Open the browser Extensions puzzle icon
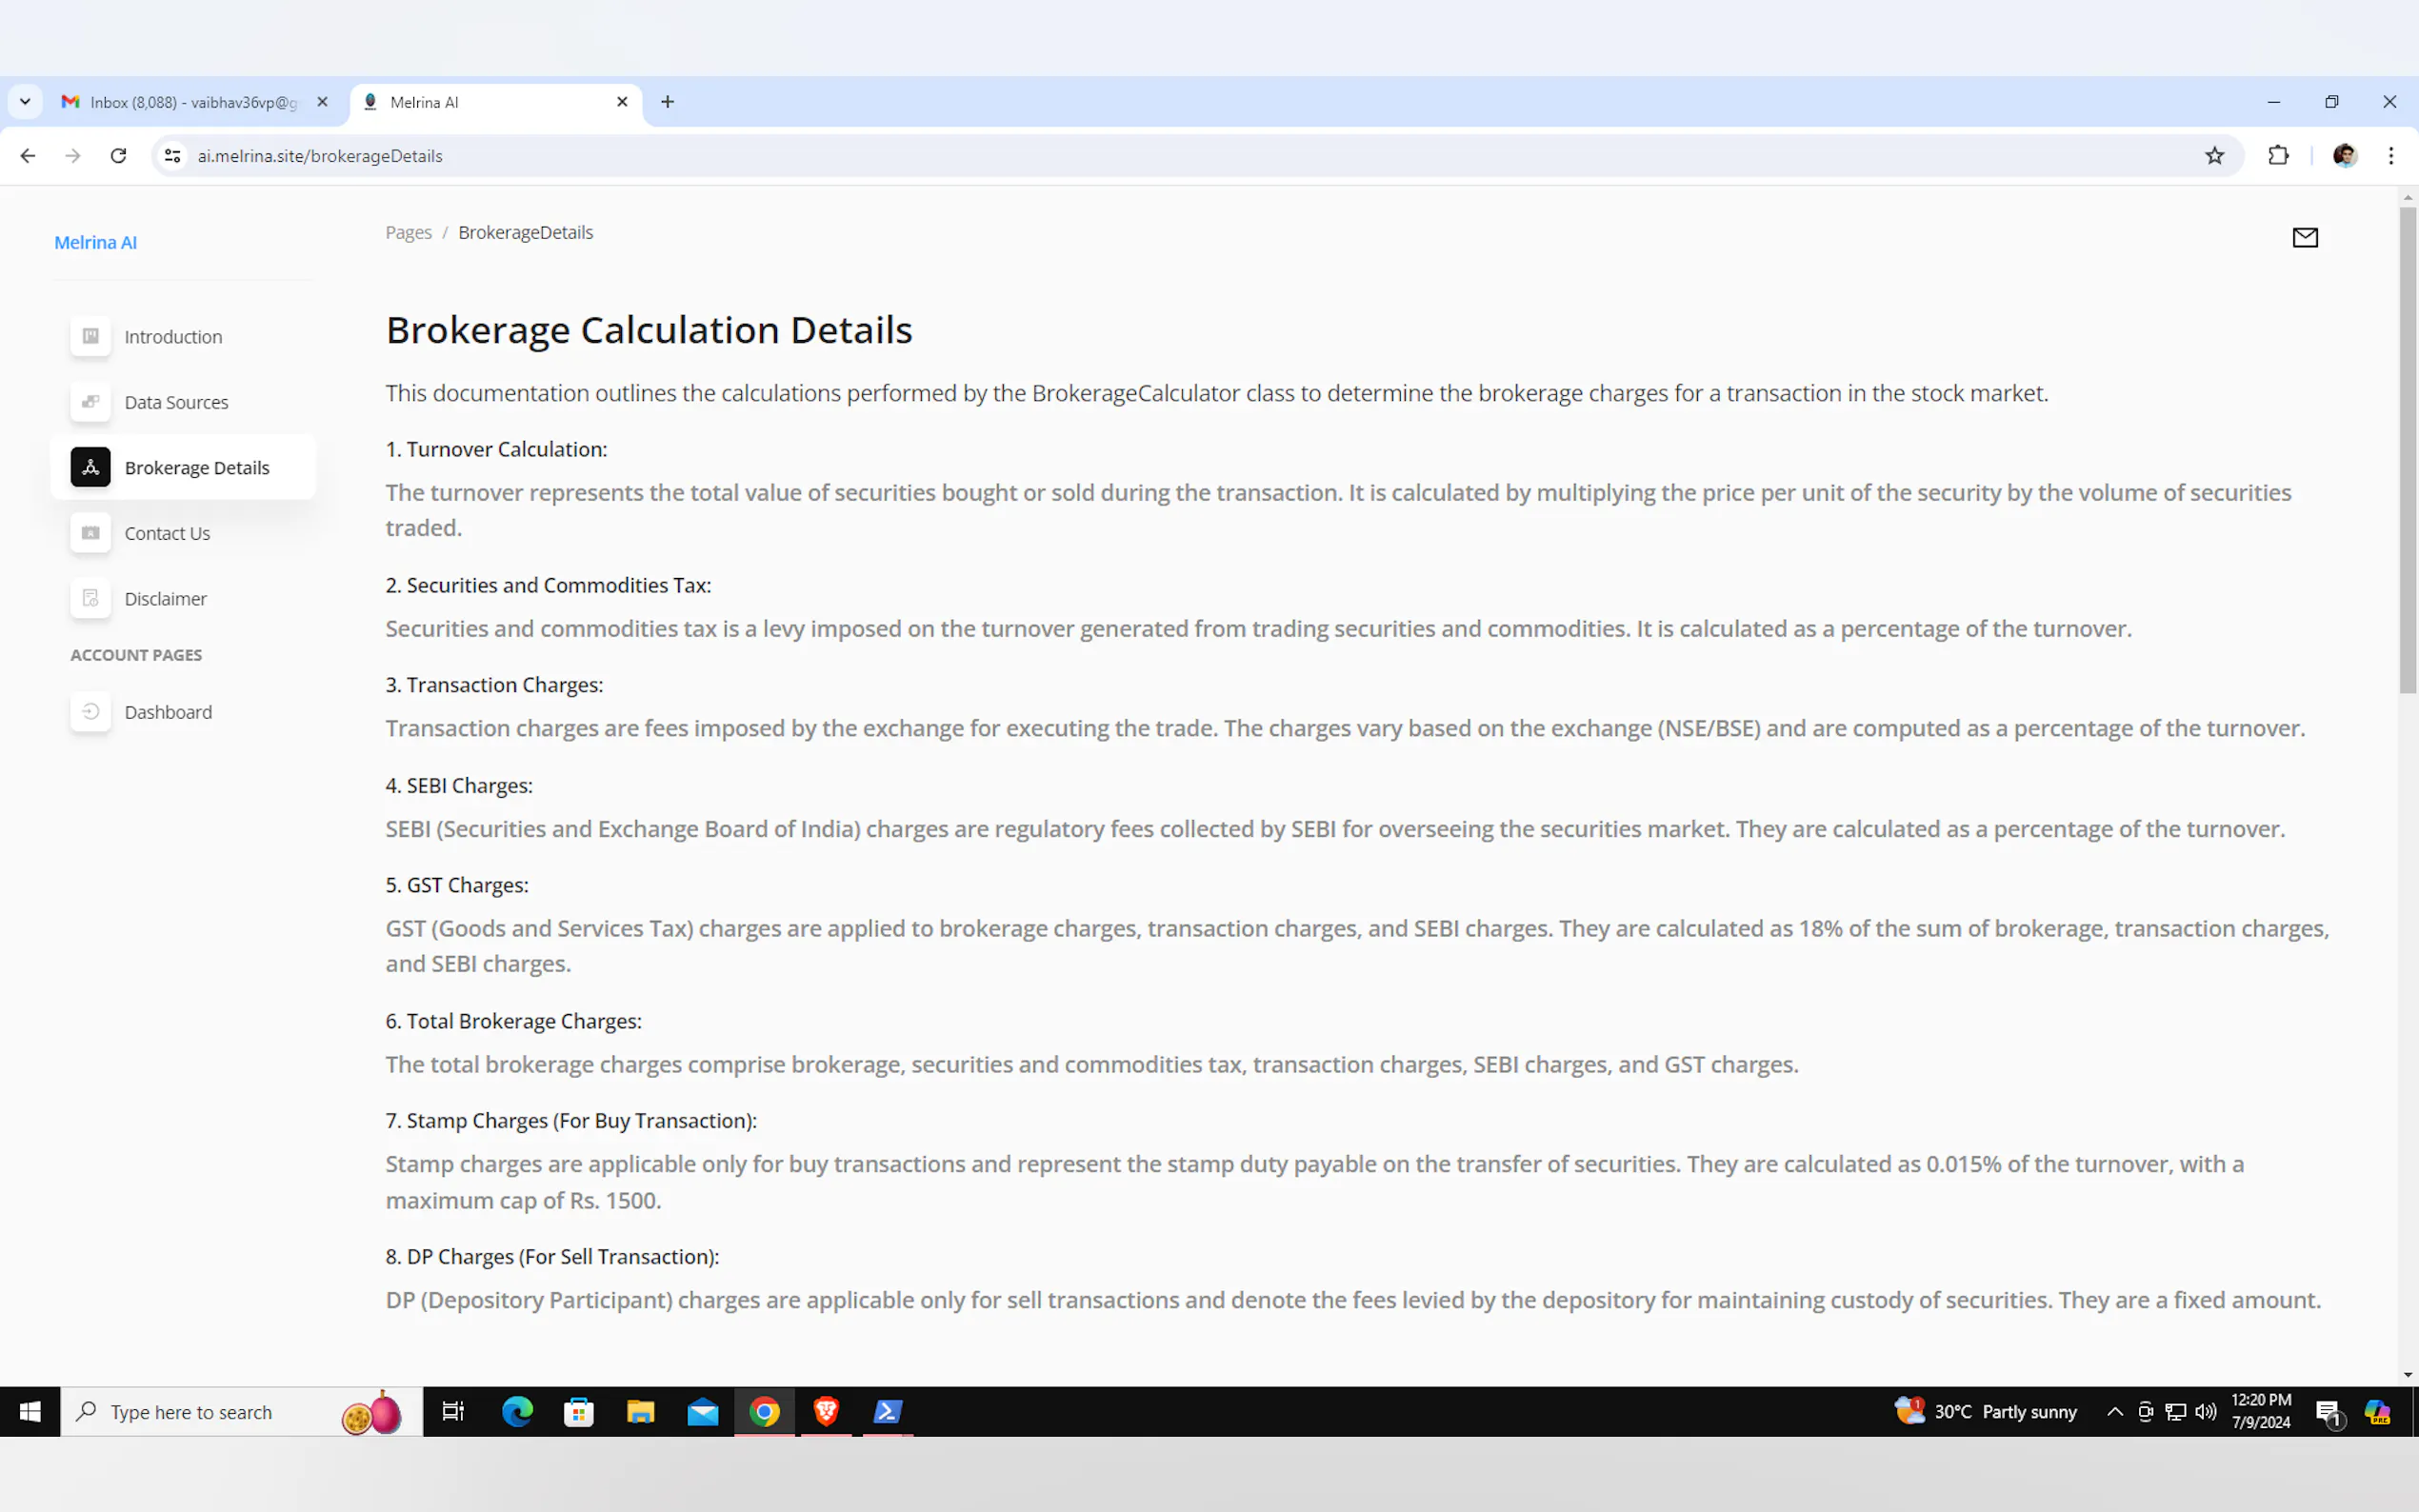The height and width of the screenshot is (1512, 2419). [2278, 156]
